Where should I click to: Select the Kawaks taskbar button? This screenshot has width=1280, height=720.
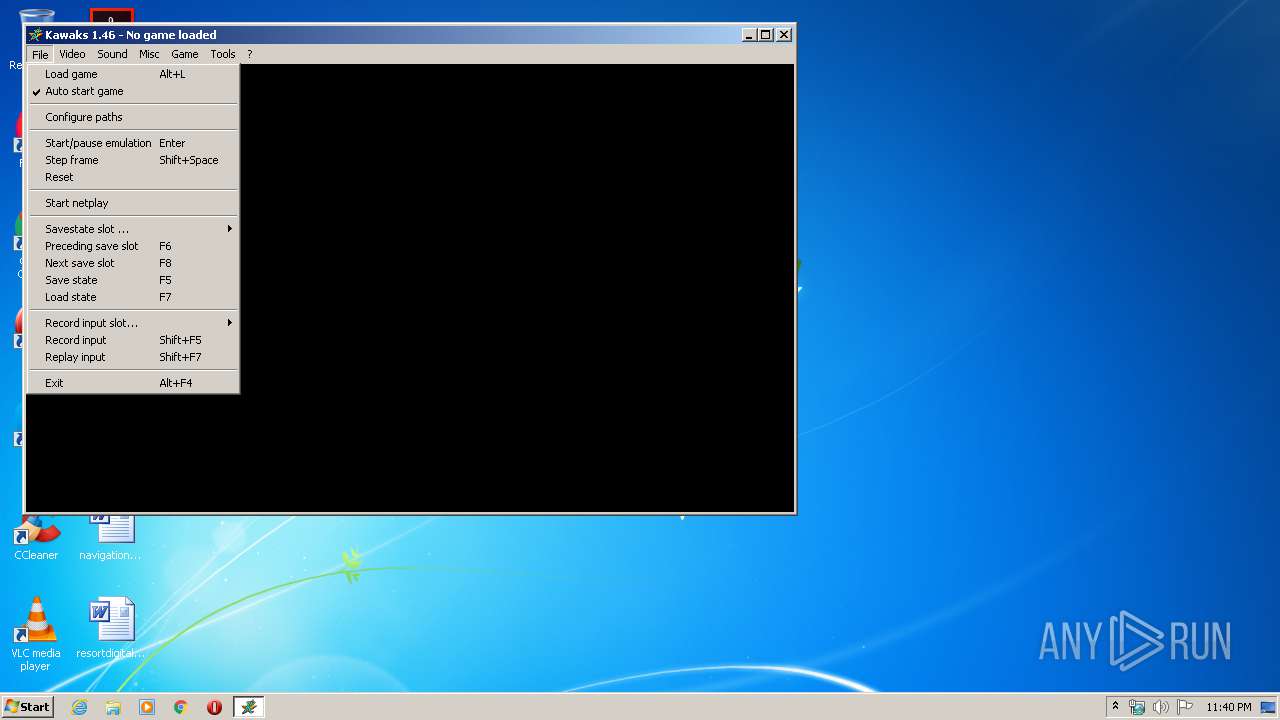click(x=248, y=707)
